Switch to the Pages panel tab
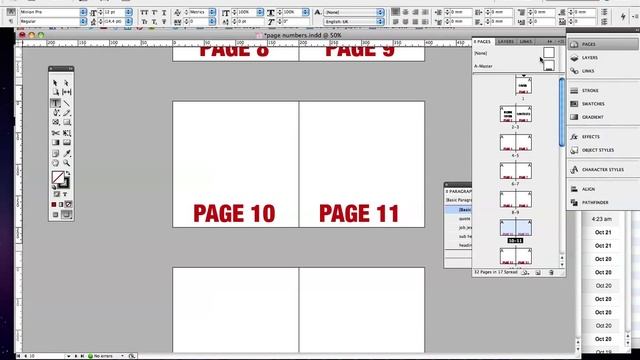 click(482, 42)
